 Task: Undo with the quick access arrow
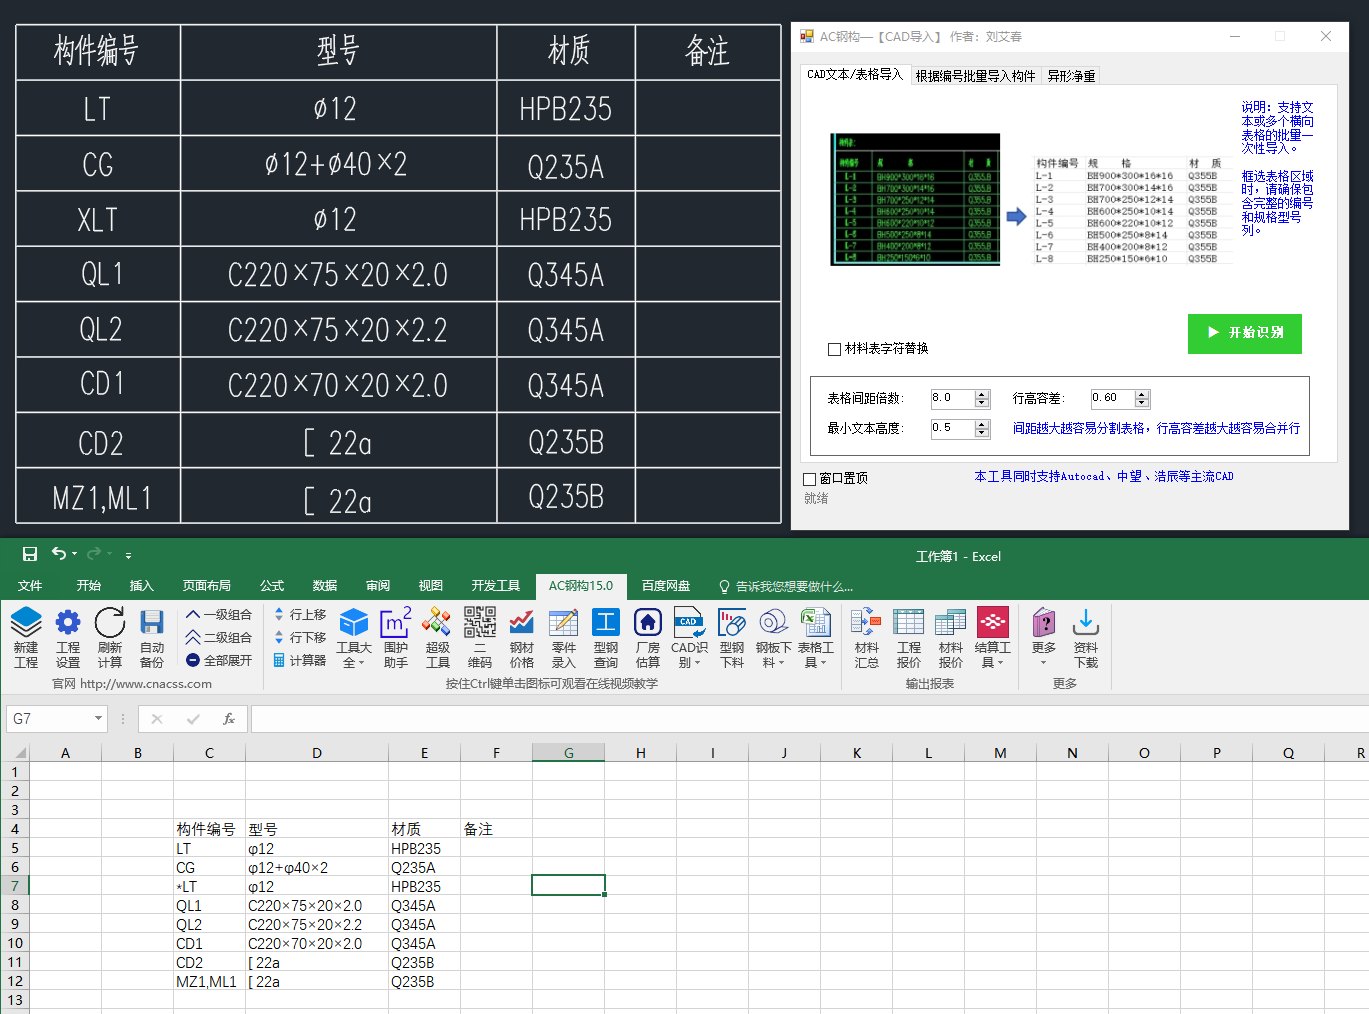click(59, 554)
